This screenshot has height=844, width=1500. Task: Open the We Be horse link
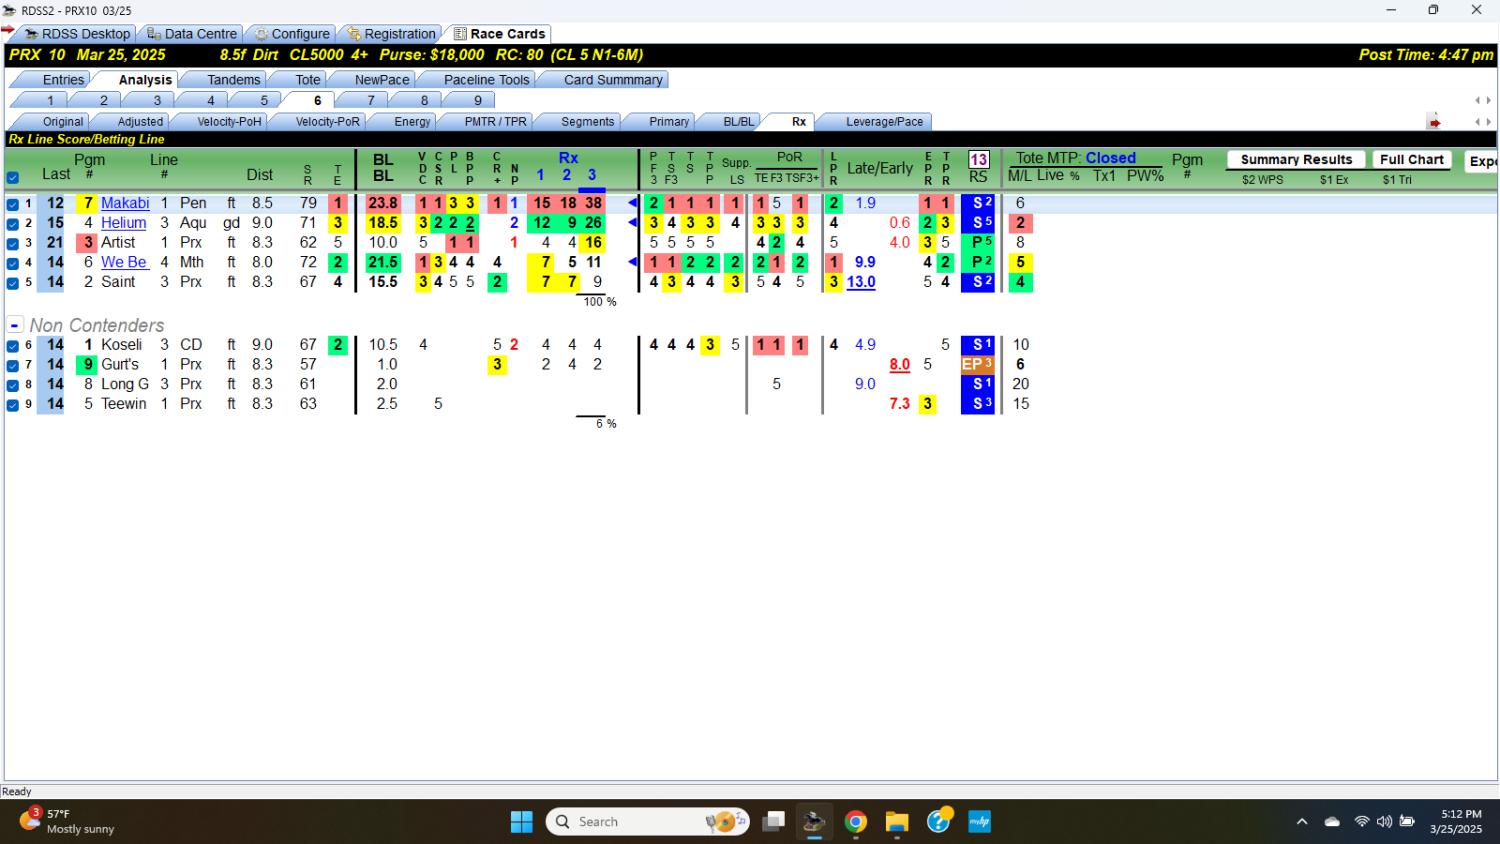point(124,263)
